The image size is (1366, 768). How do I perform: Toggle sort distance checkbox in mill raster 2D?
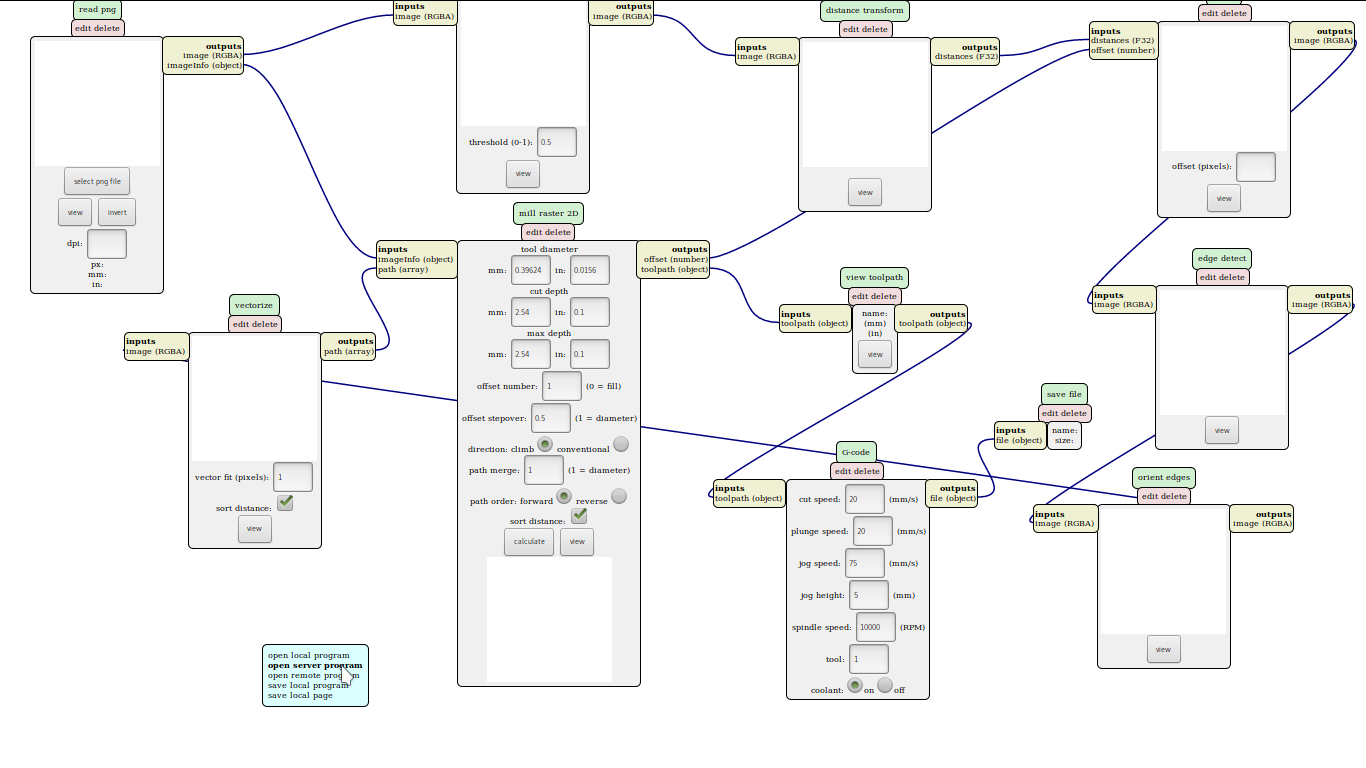(x=579, y=516)
